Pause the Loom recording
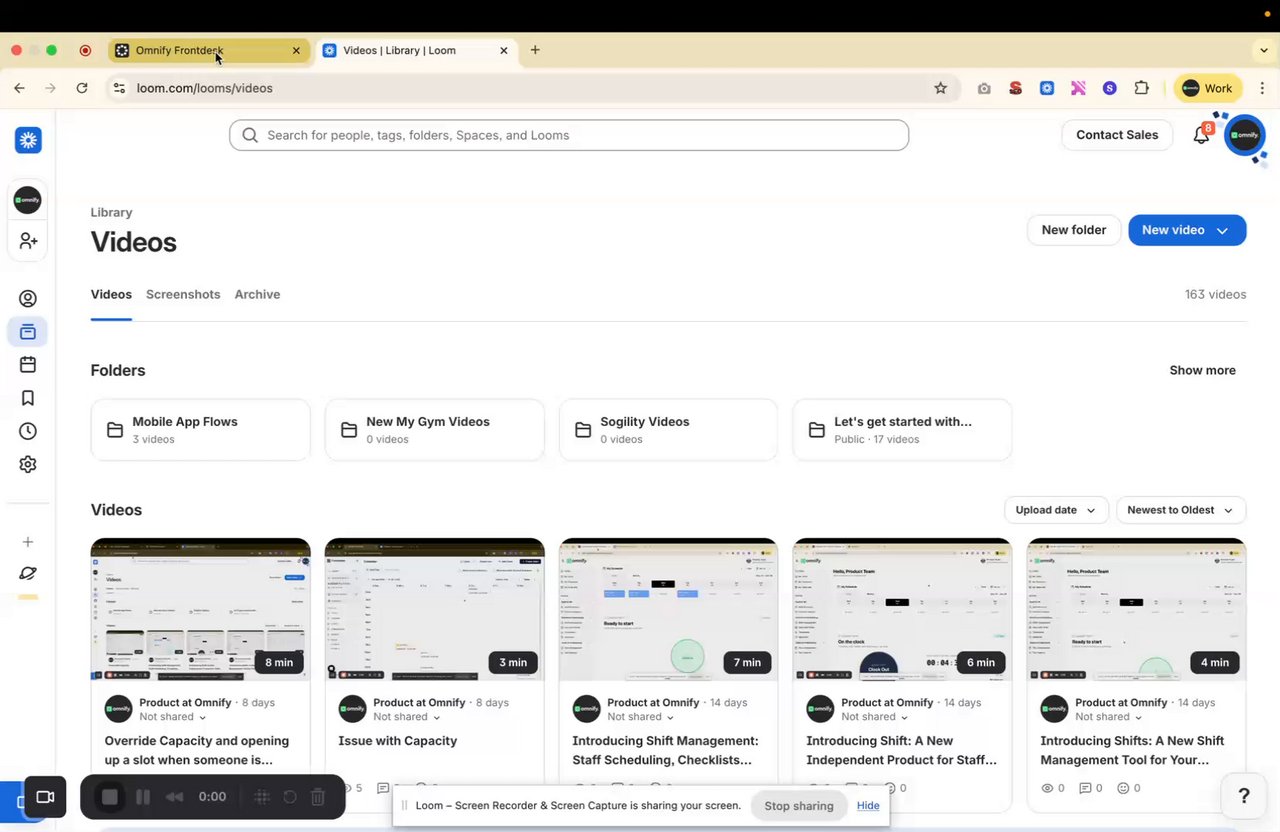1280x832 pixels. point(143,797)
